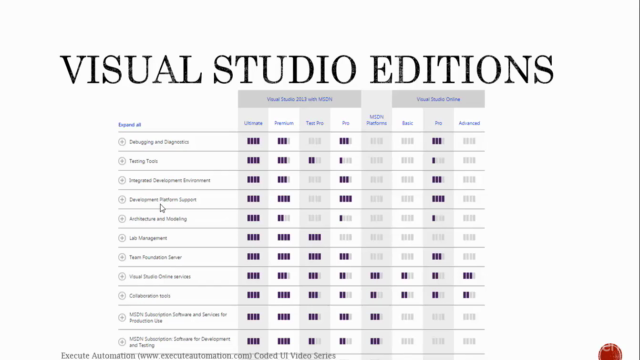Click Premium rating bars for Debugging and Diagnostics

tap(284, 141)
